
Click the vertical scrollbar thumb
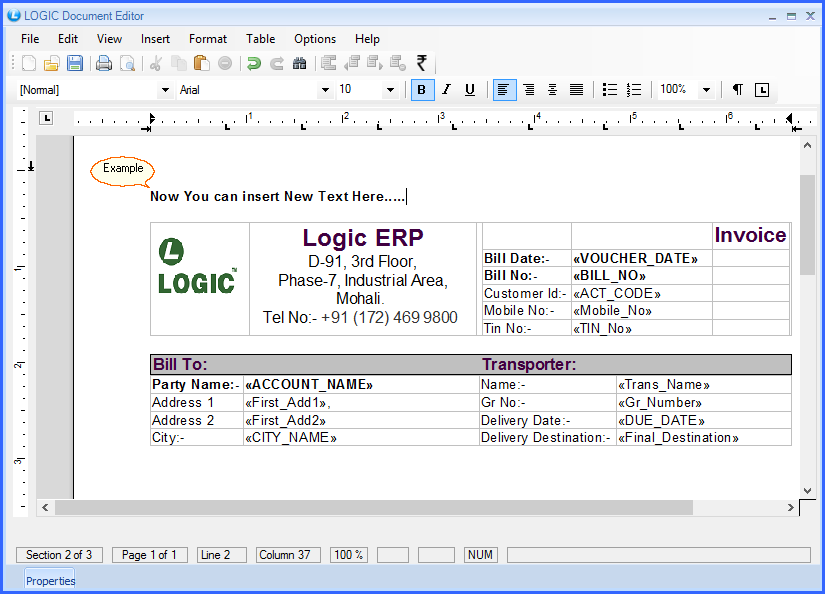tap(807, 225)
